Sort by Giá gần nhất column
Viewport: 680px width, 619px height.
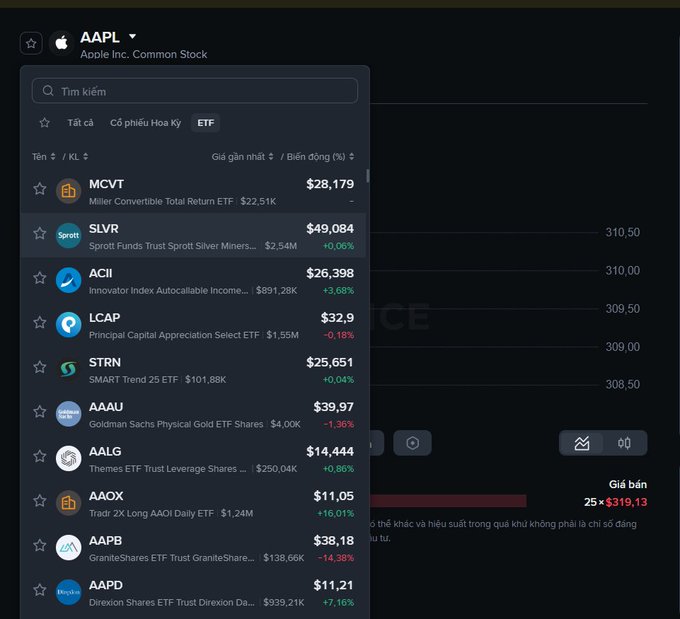[x=242, y=157]
